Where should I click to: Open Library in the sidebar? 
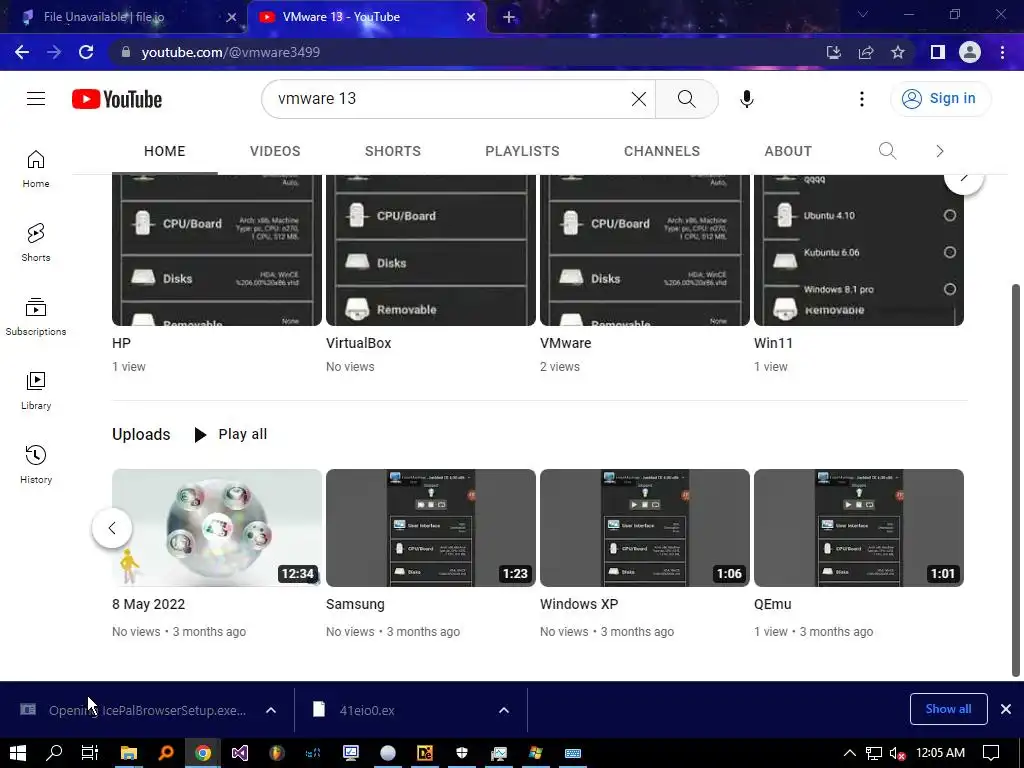coord(36,391)
